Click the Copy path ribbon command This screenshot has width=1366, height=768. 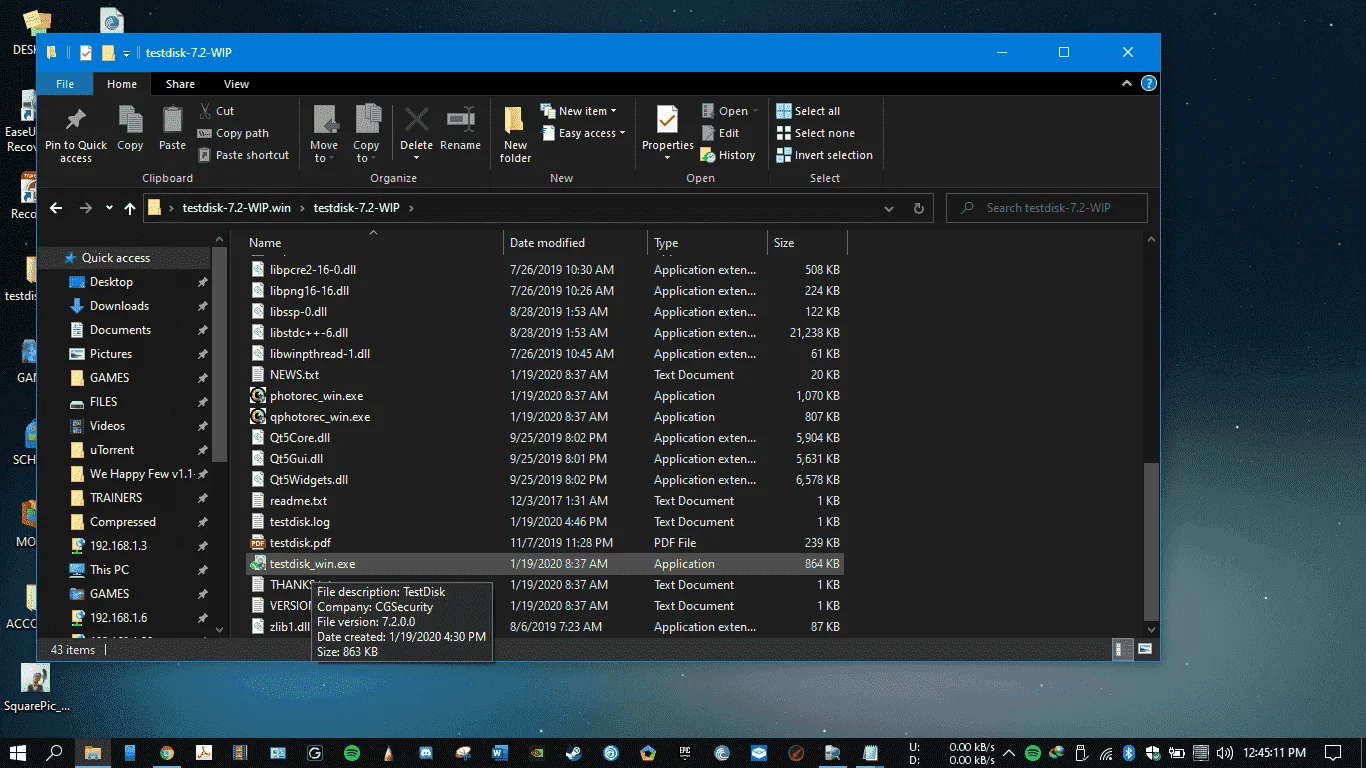(x=233, y=133)
